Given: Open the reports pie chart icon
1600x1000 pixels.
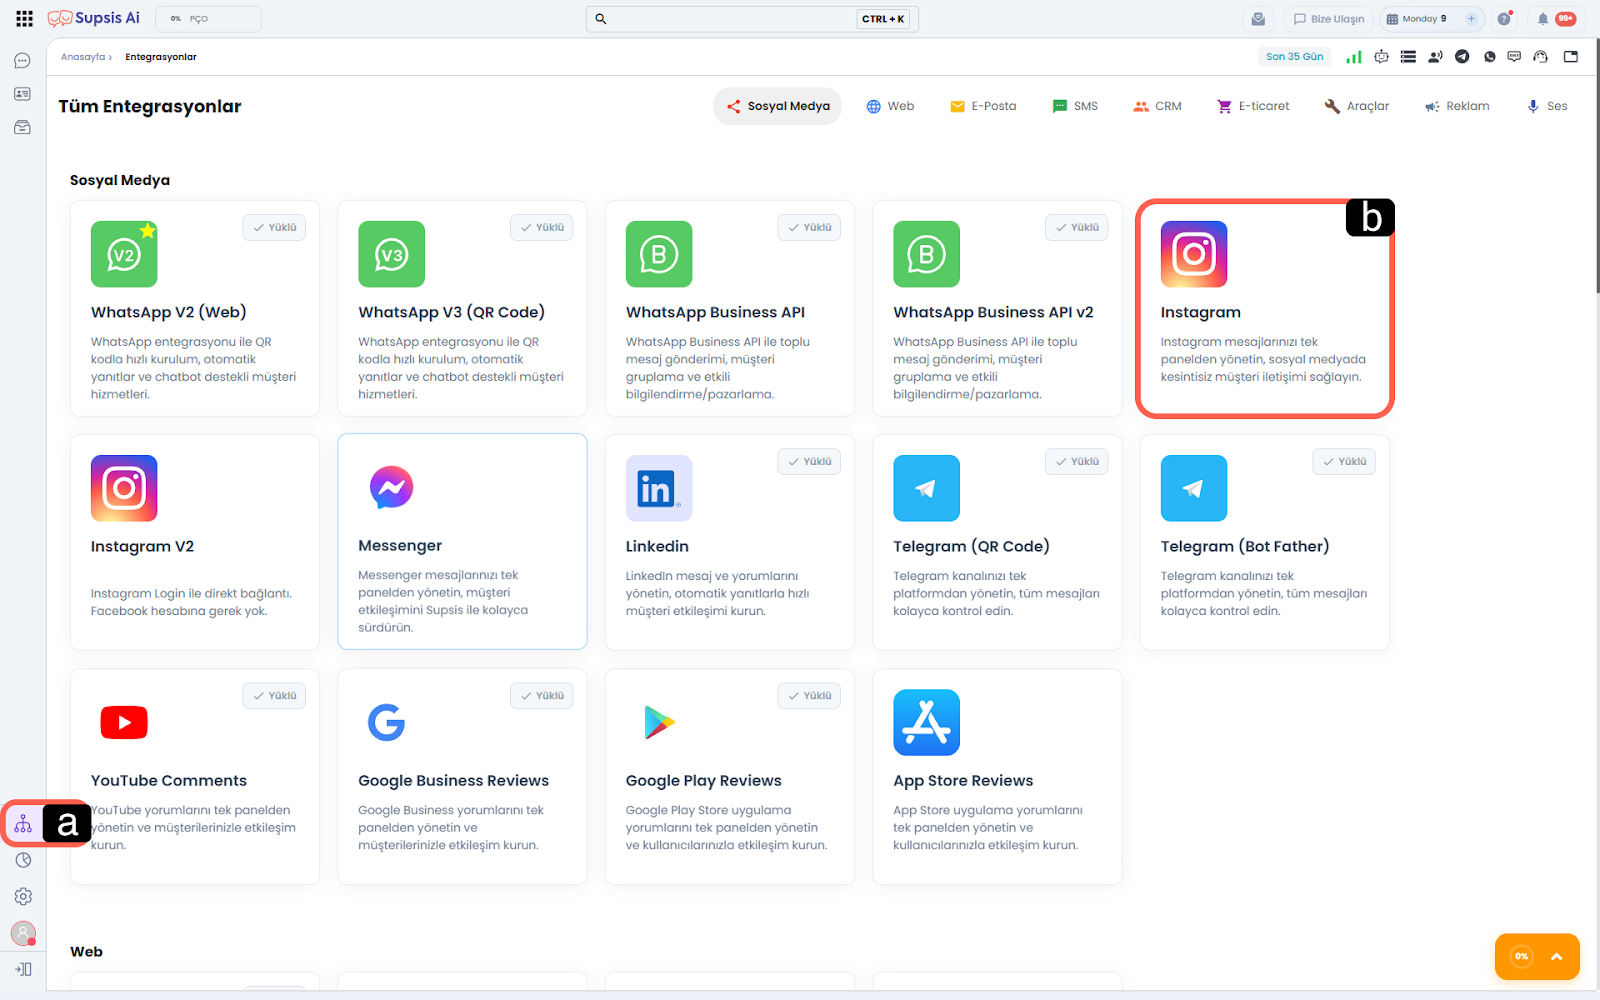Looking at the screenshot, I should (23, 860).
